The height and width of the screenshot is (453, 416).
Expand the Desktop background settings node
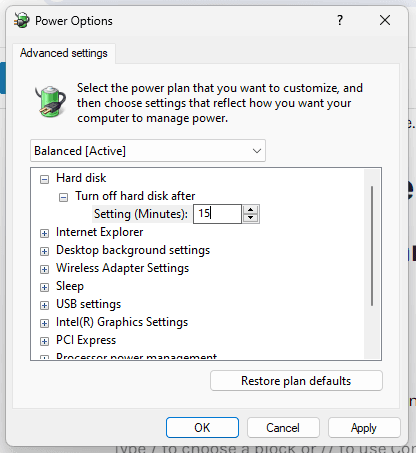point(44,251)
